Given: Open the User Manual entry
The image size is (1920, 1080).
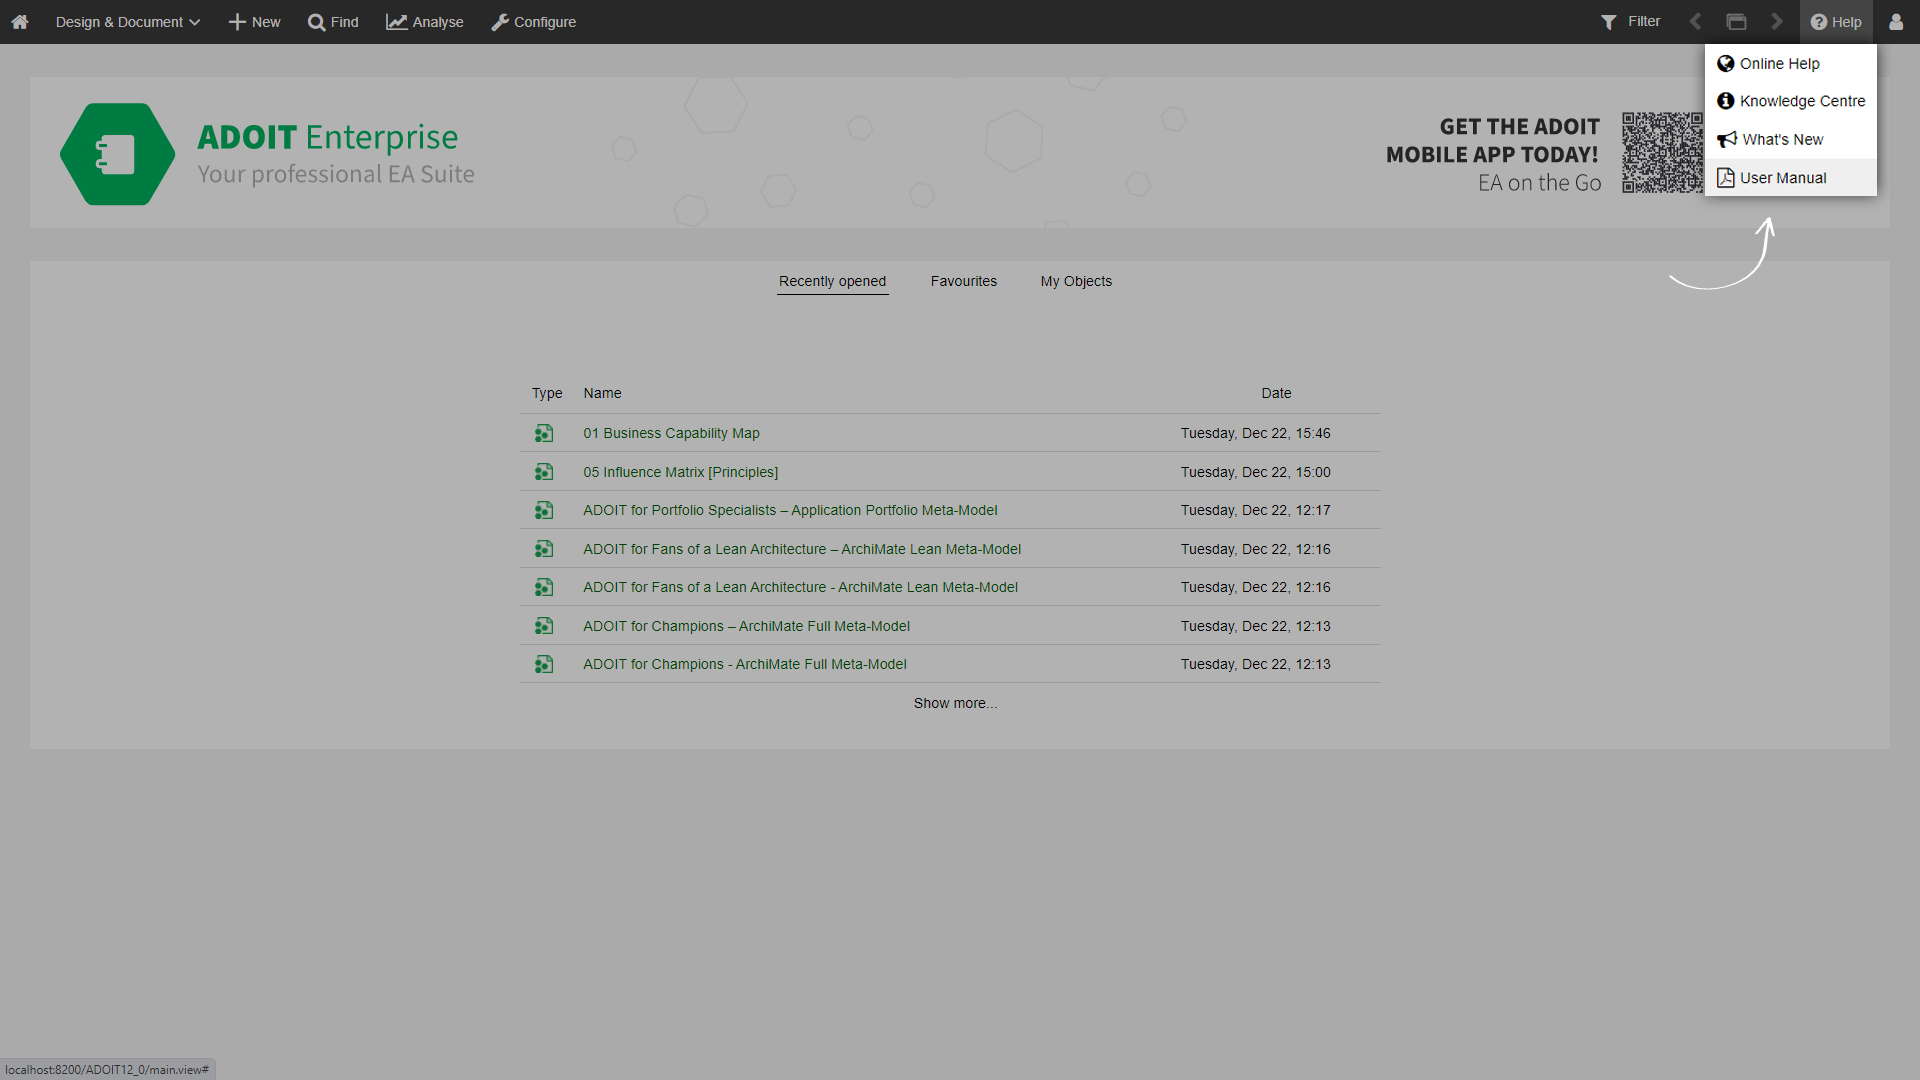Looking at the screenshot, I should pos(1790,178).
